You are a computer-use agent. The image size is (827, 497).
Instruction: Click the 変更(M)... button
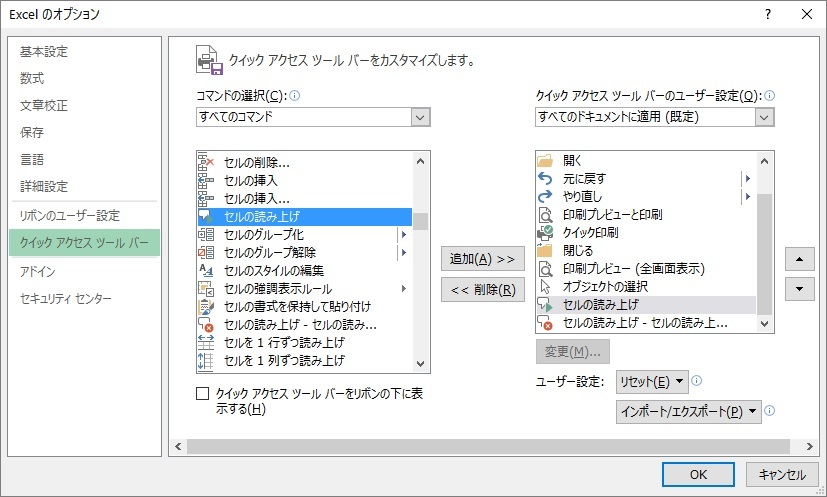tap(573, 351)
